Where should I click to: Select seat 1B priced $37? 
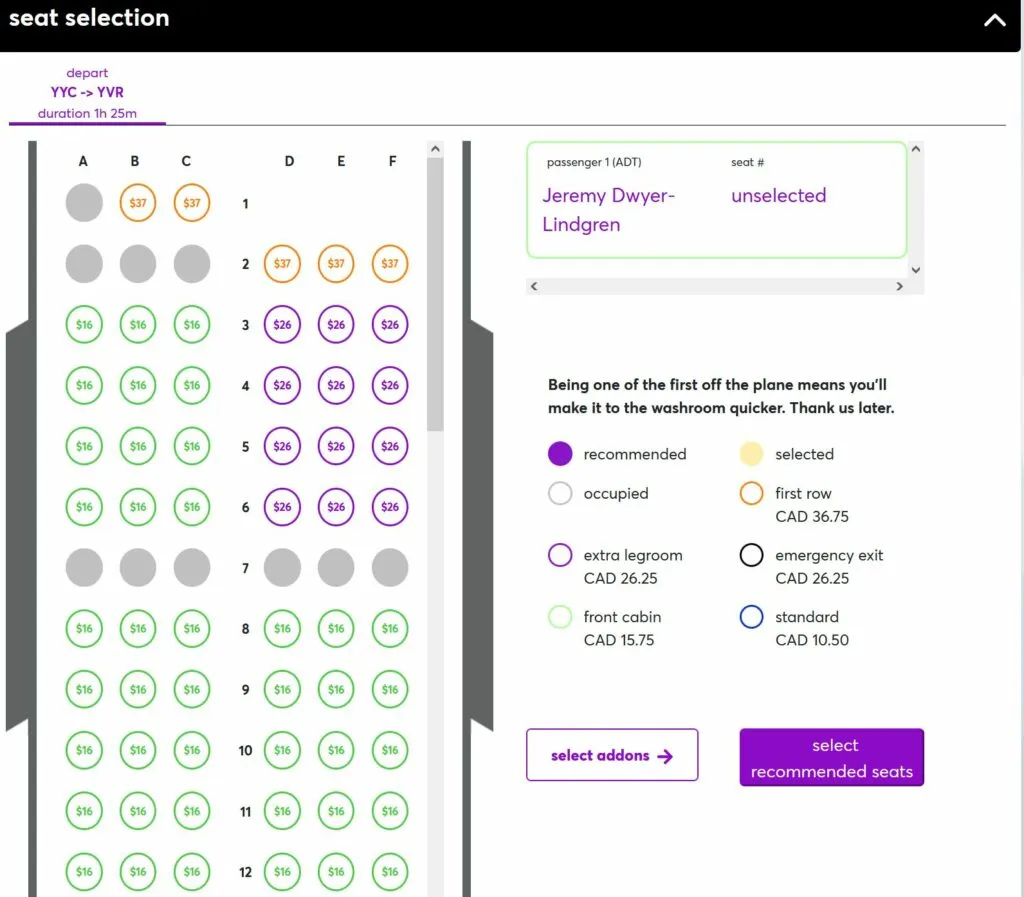tap(138, 203)
